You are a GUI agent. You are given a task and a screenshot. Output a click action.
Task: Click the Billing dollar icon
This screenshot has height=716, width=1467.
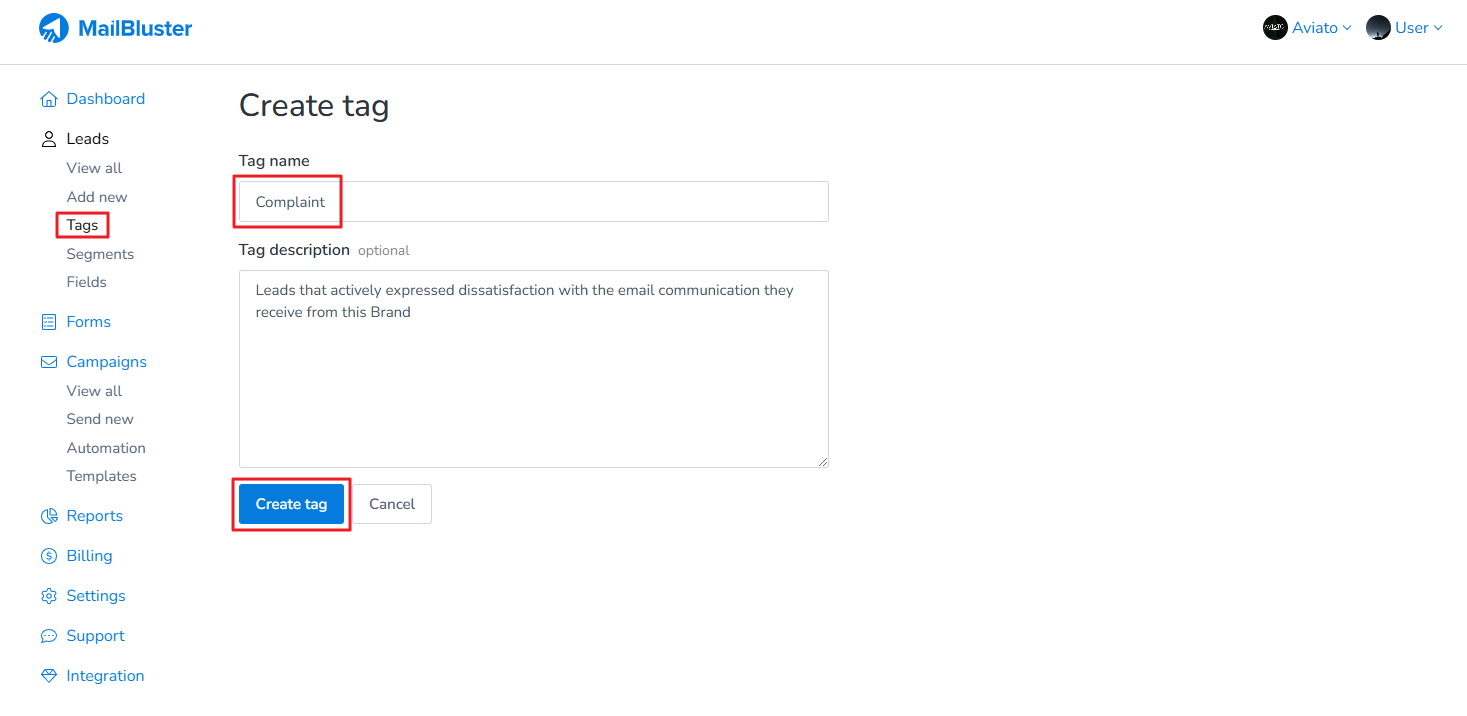coord(48,556)
